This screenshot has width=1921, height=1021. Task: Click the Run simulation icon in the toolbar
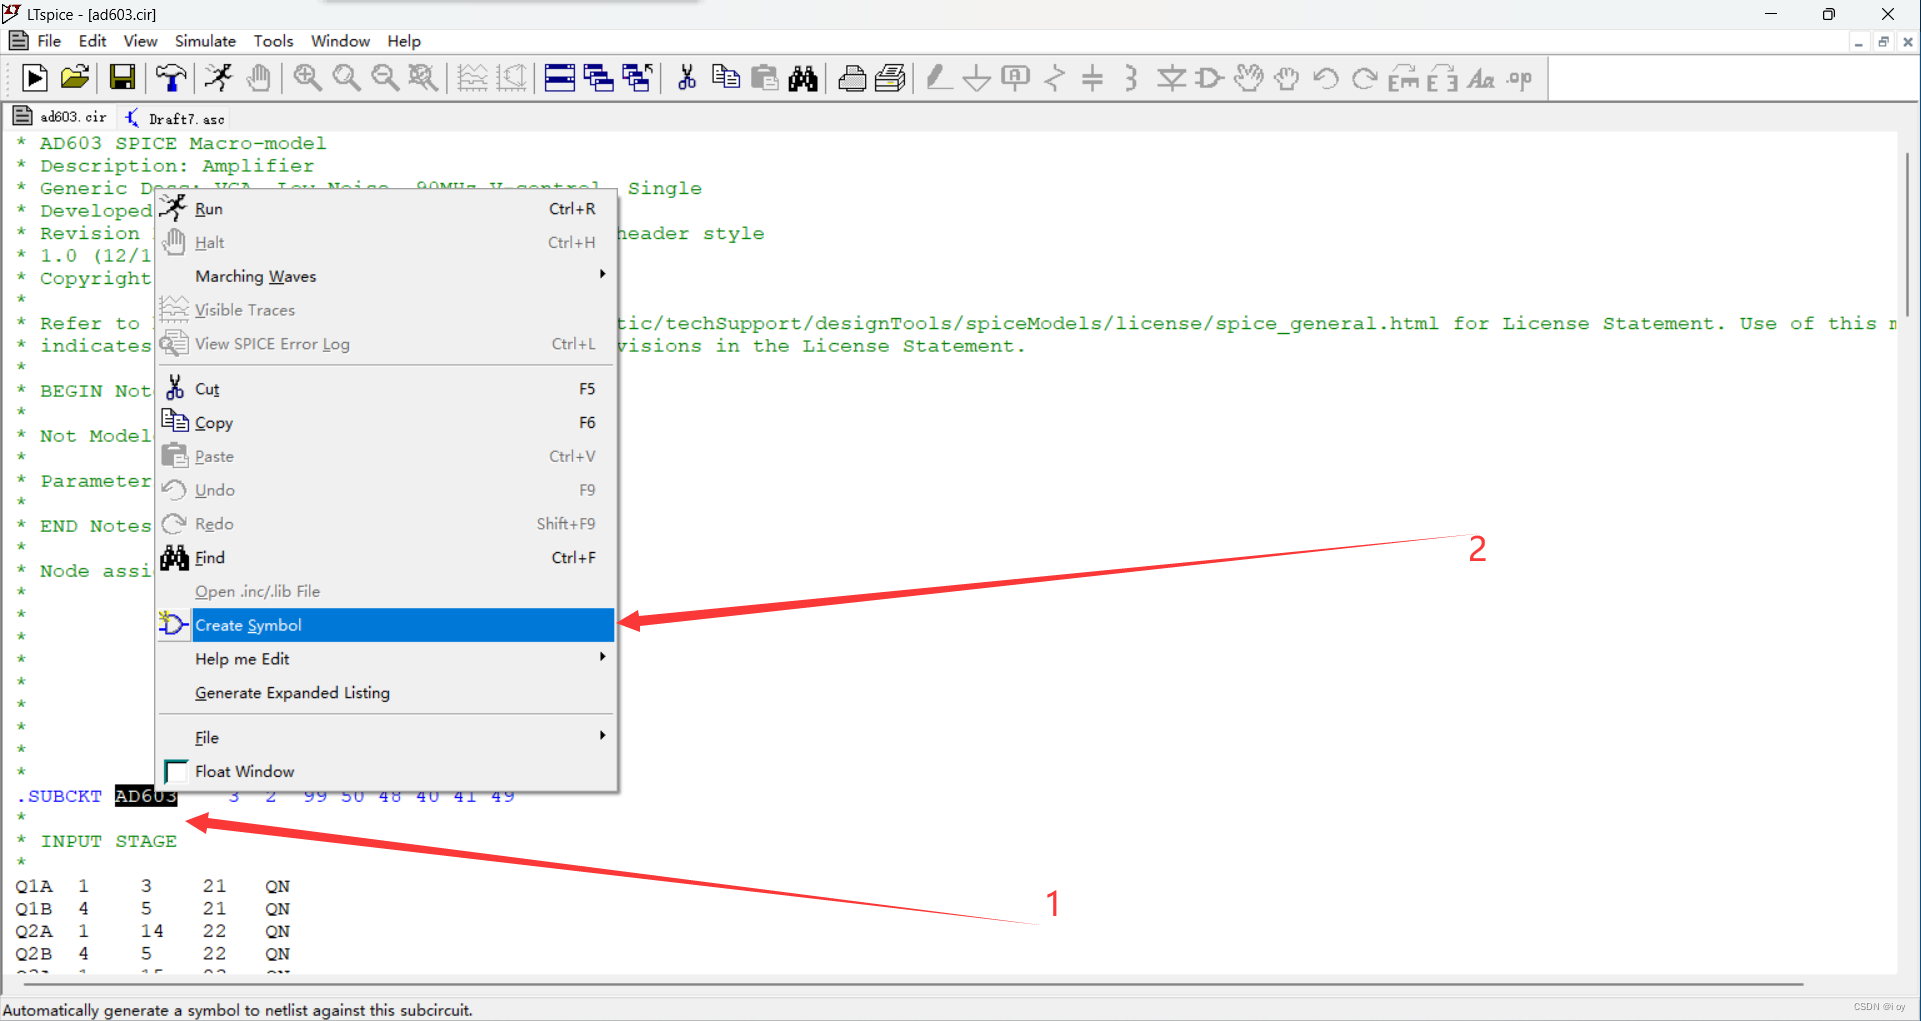point(219,78)
